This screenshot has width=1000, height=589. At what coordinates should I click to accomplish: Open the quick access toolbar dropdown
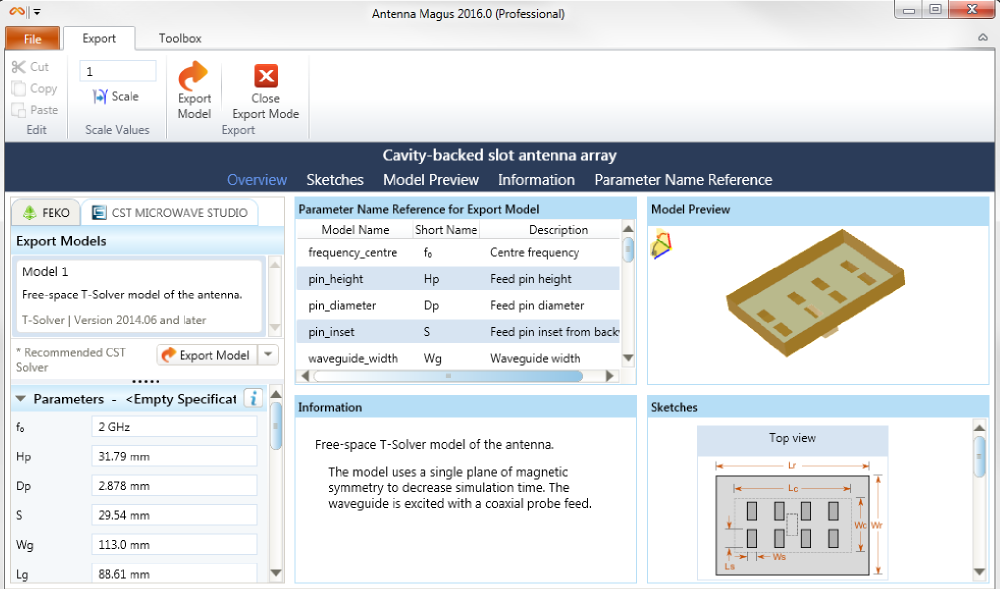(37, 12)
